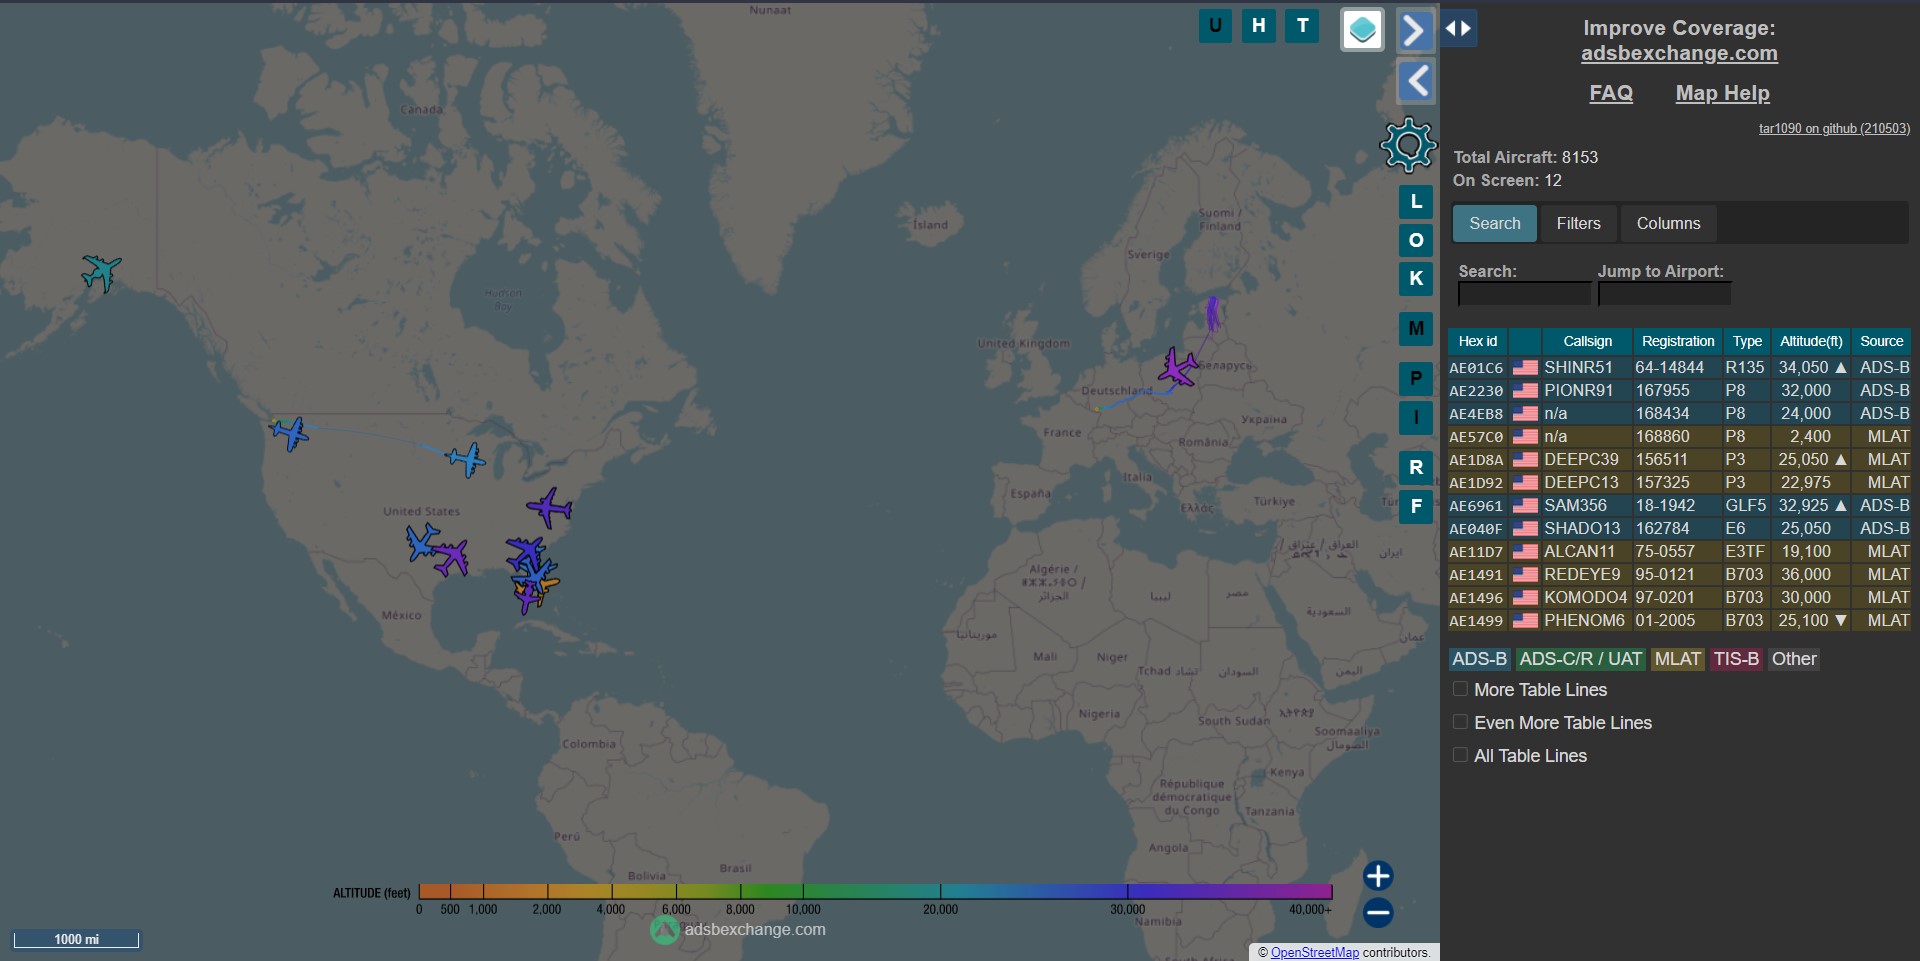
Task: Select the SAM356 aircraft row
Action: point(1679,505)
